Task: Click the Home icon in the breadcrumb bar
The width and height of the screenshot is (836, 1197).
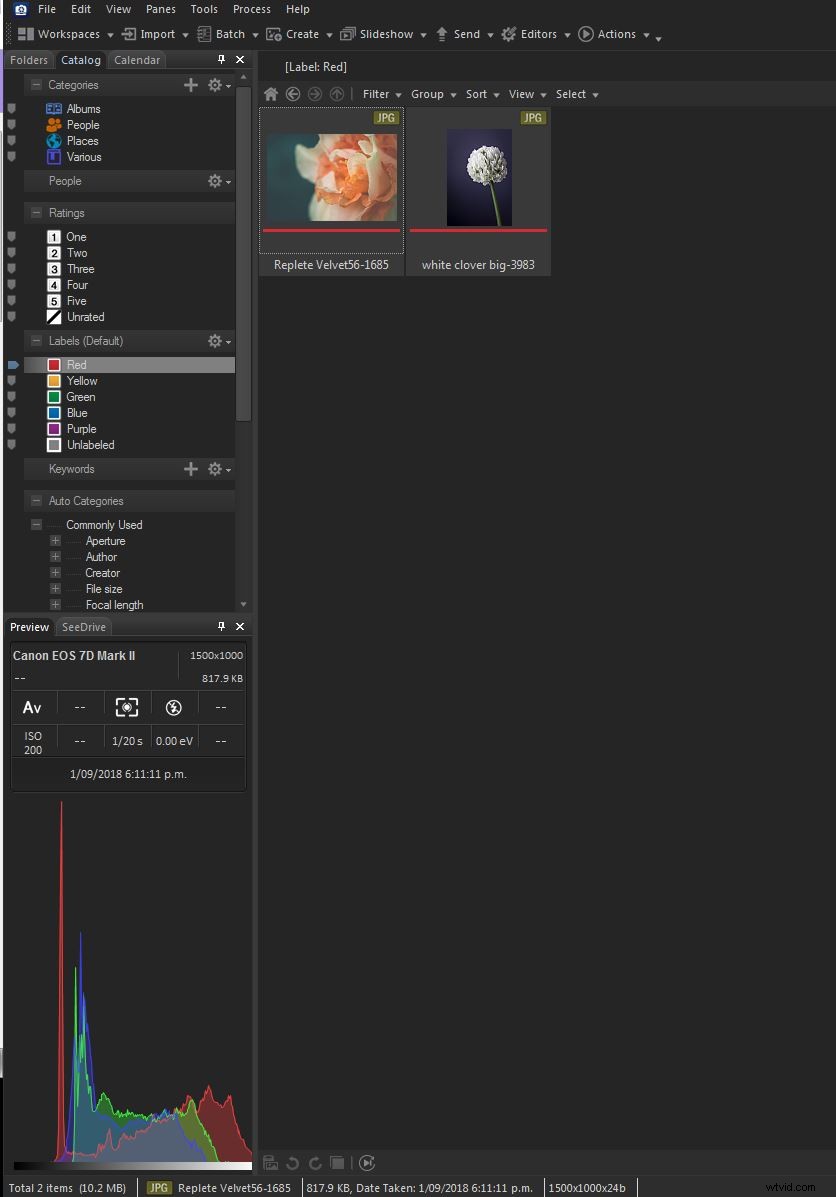Action: point(270,94)
